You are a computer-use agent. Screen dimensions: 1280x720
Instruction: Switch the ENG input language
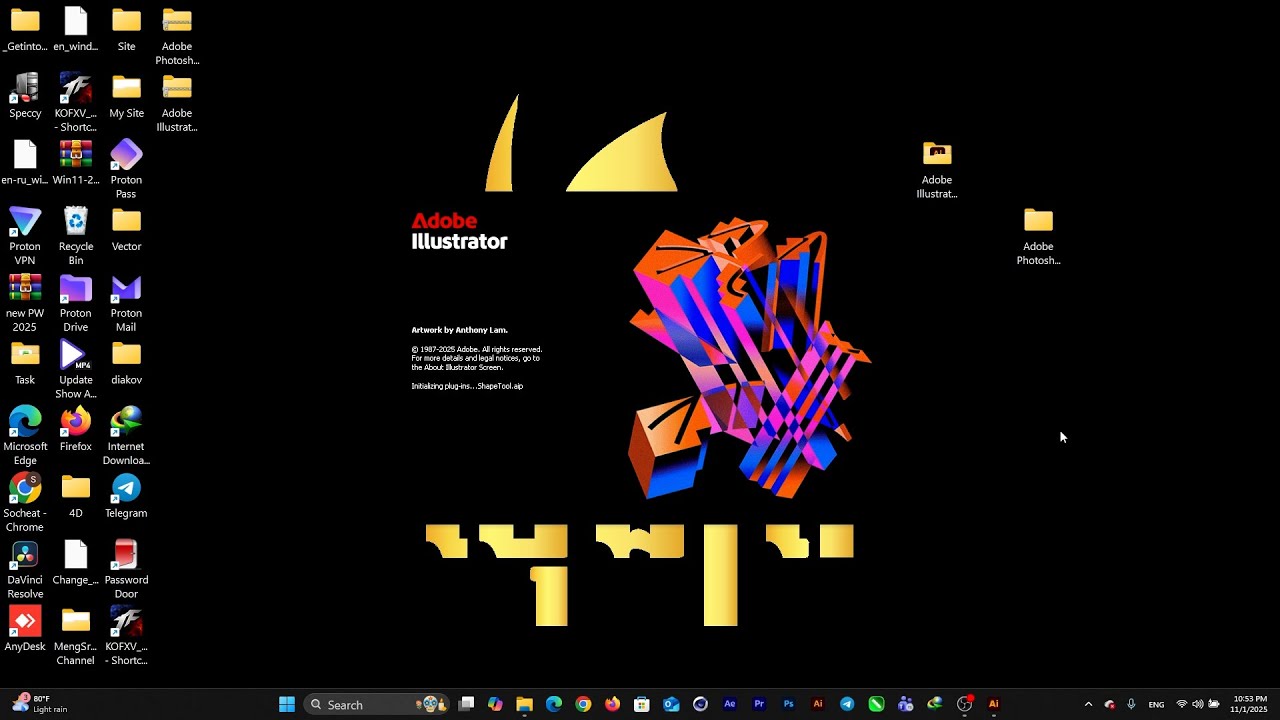[1156, 705]
